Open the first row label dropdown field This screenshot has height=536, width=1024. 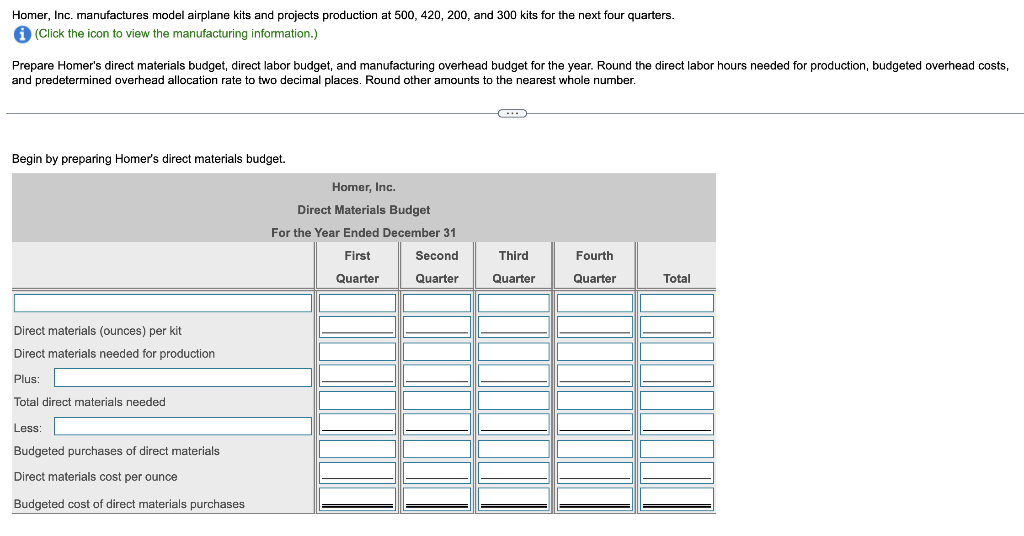click(163, 303)
